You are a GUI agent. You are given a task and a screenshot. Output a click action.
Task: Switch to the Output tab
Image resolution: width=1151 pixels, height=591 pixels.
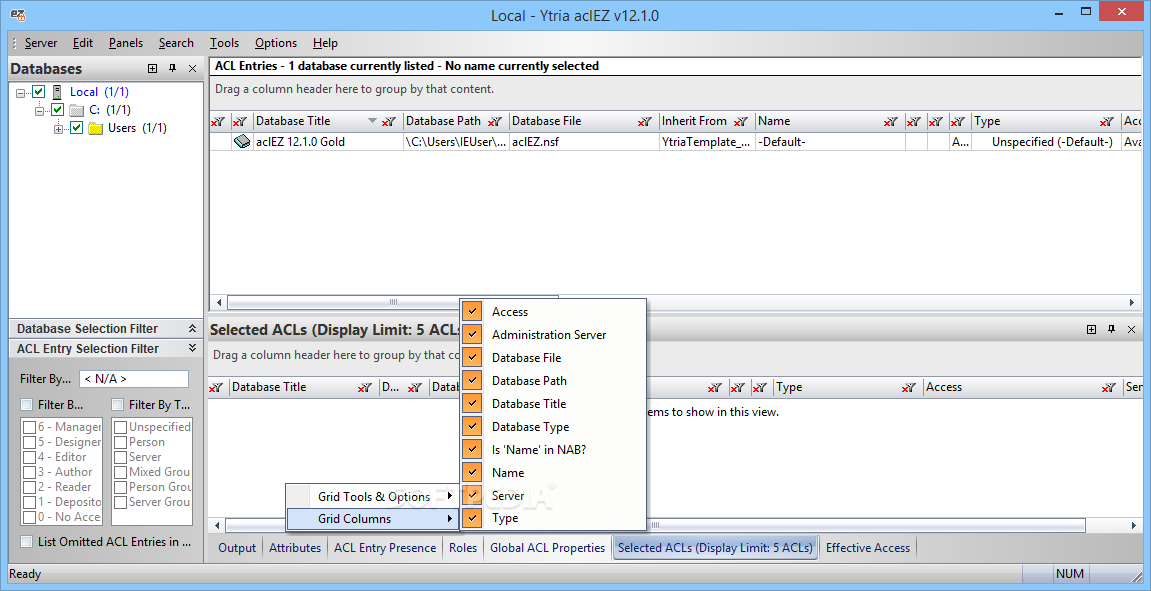tap(237, 548)
